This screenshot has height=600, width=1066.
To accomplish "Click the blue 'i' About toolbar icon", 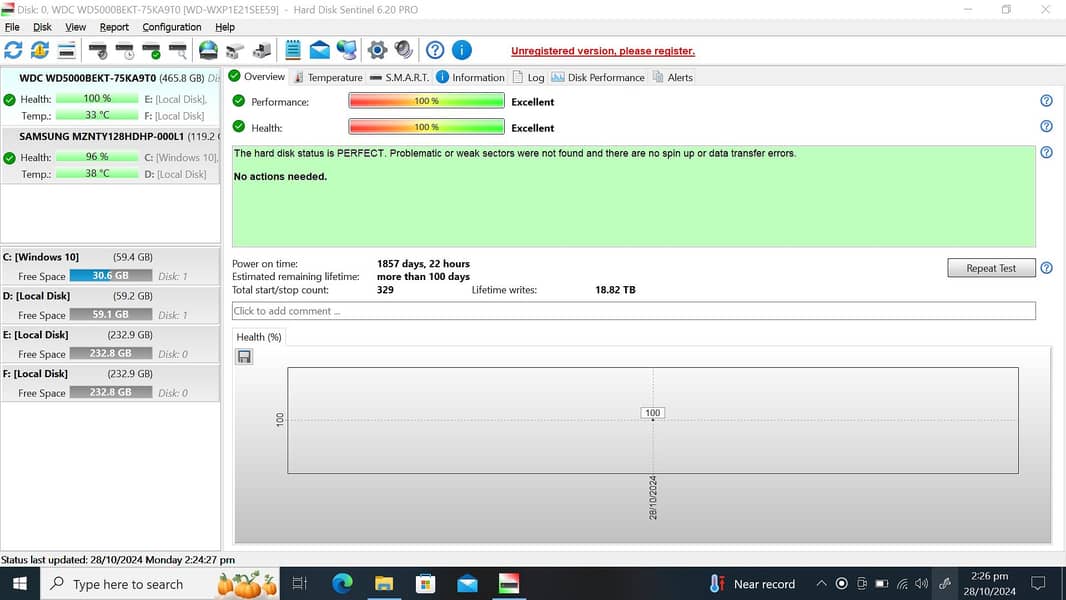I will (x=461, y=50).
